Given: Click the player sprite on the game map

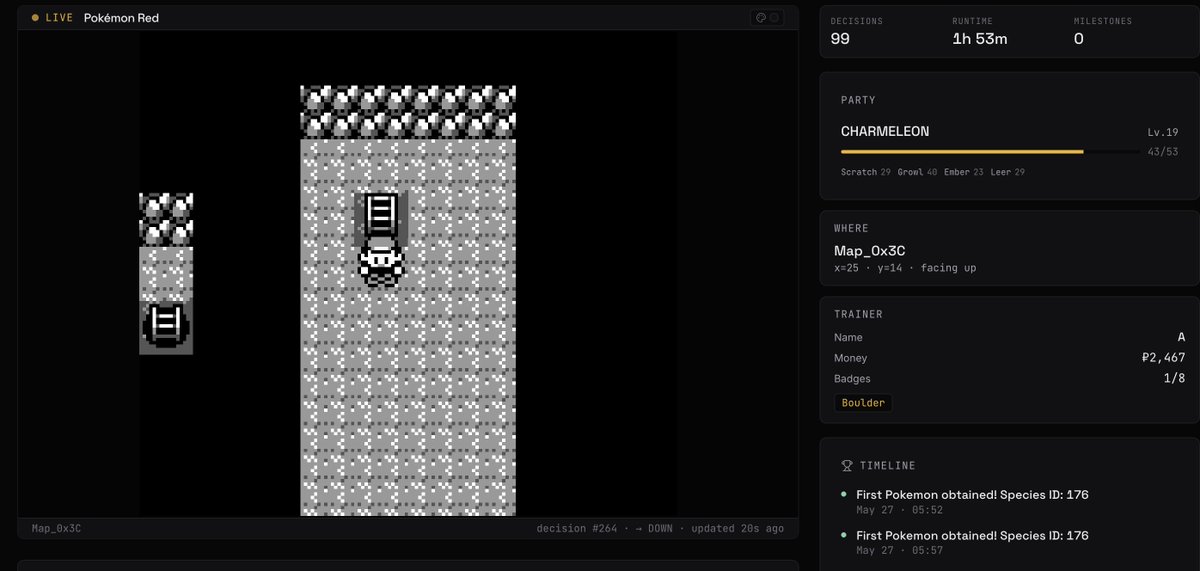Looking at the screenshot, I should click(x=381, y=263).
